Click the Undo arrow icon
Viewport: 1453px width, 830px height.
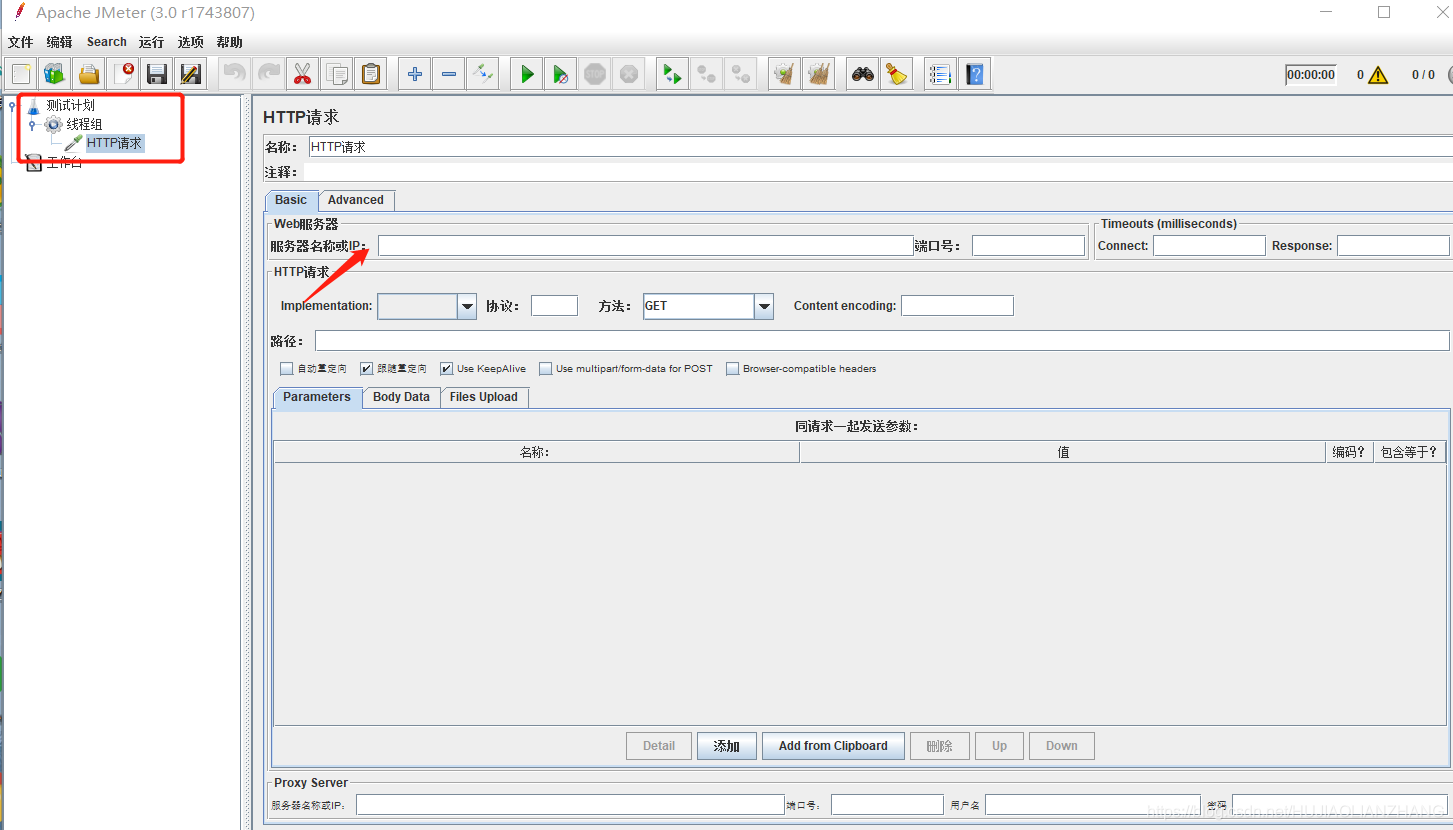[235, 74]
